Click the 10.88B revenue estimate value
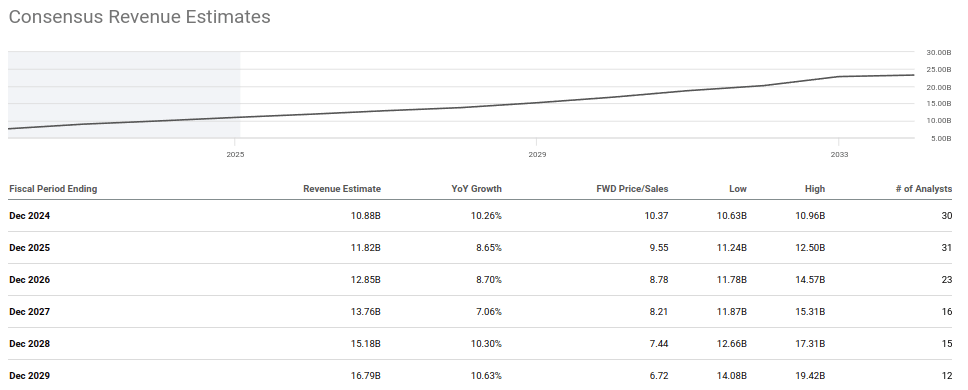The width and height of the screenshot is (968, 390). [x=366, y=216]
